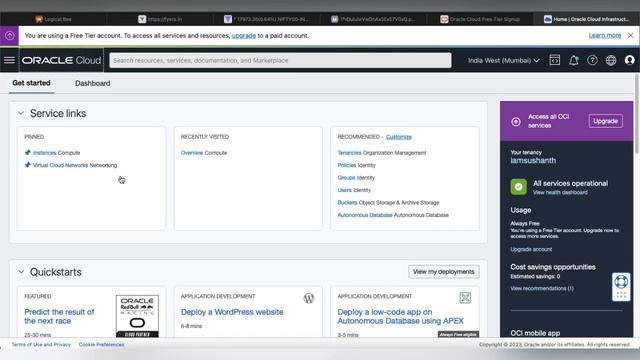Open Predict the result of the next race
The width and height of the screenshot is (640, 360).
click(x=59, y=316)
